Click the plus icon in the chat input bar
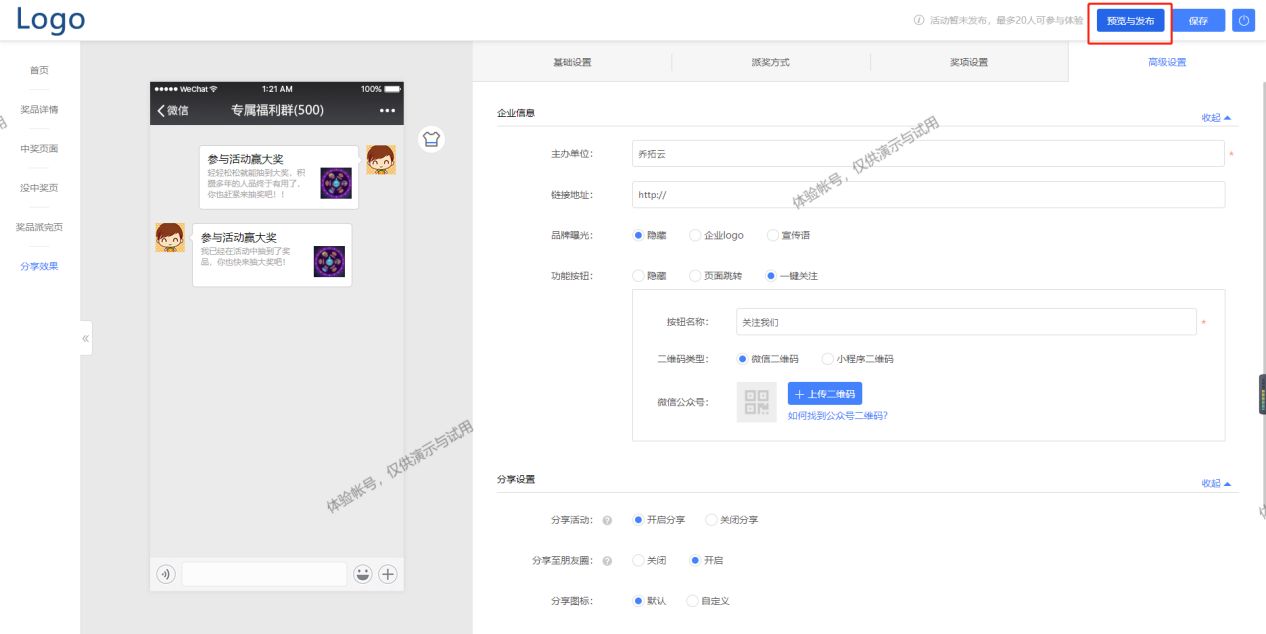This screenshot has width=1266, height=634. click(387, 574)
